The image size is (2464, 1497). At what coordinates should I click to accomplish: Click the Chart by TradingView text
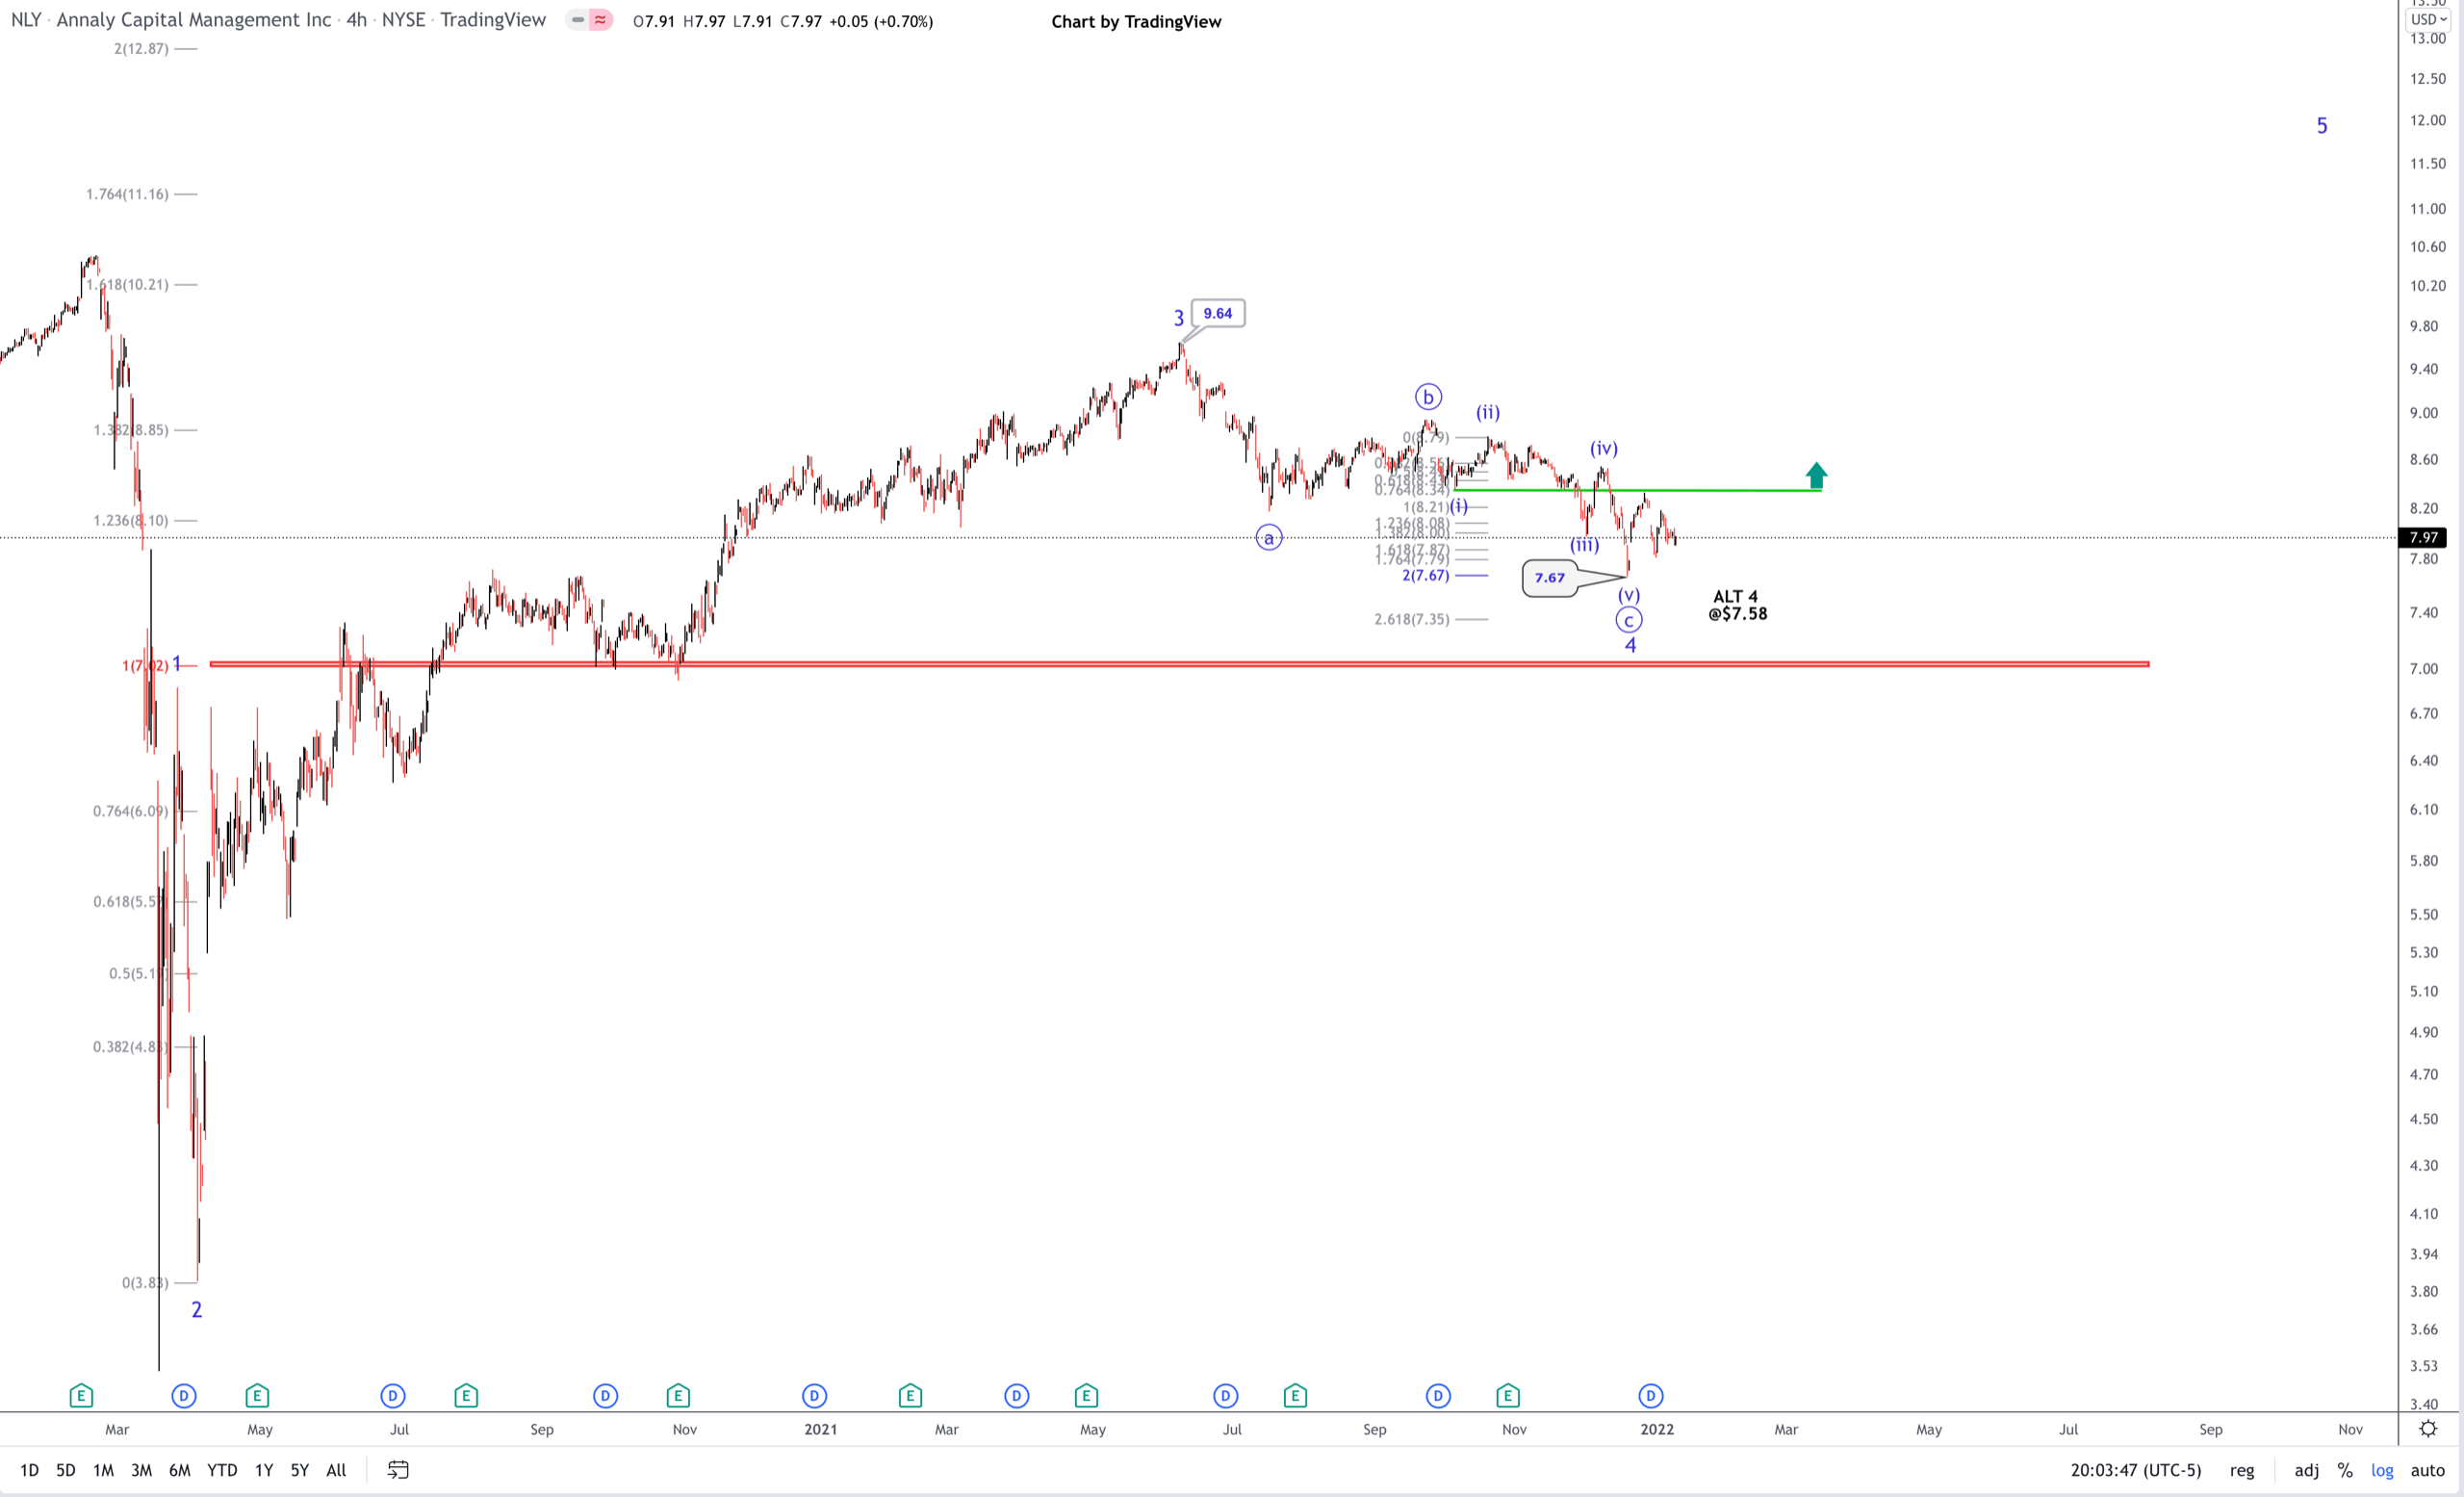pos(1136,21)
